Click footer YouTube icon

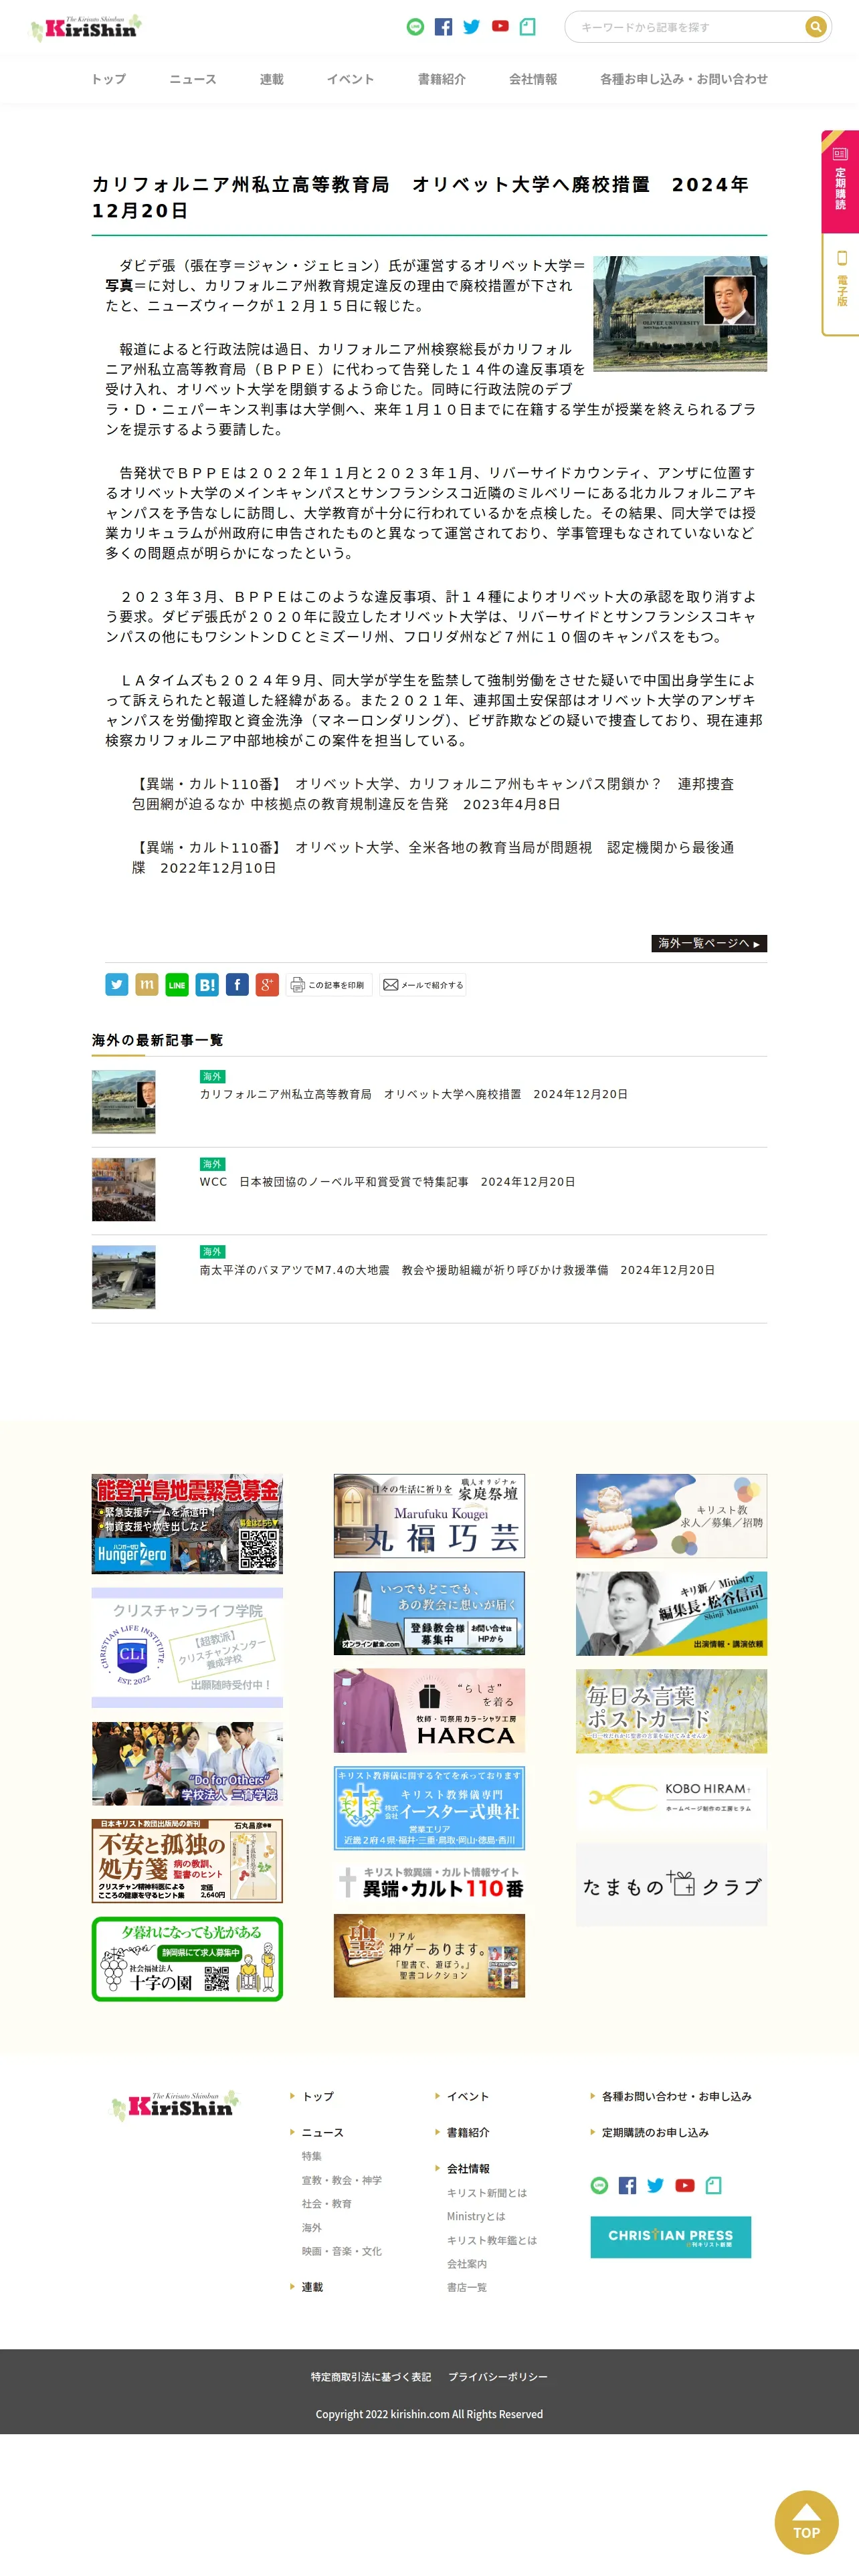[x=685, y=2185]
